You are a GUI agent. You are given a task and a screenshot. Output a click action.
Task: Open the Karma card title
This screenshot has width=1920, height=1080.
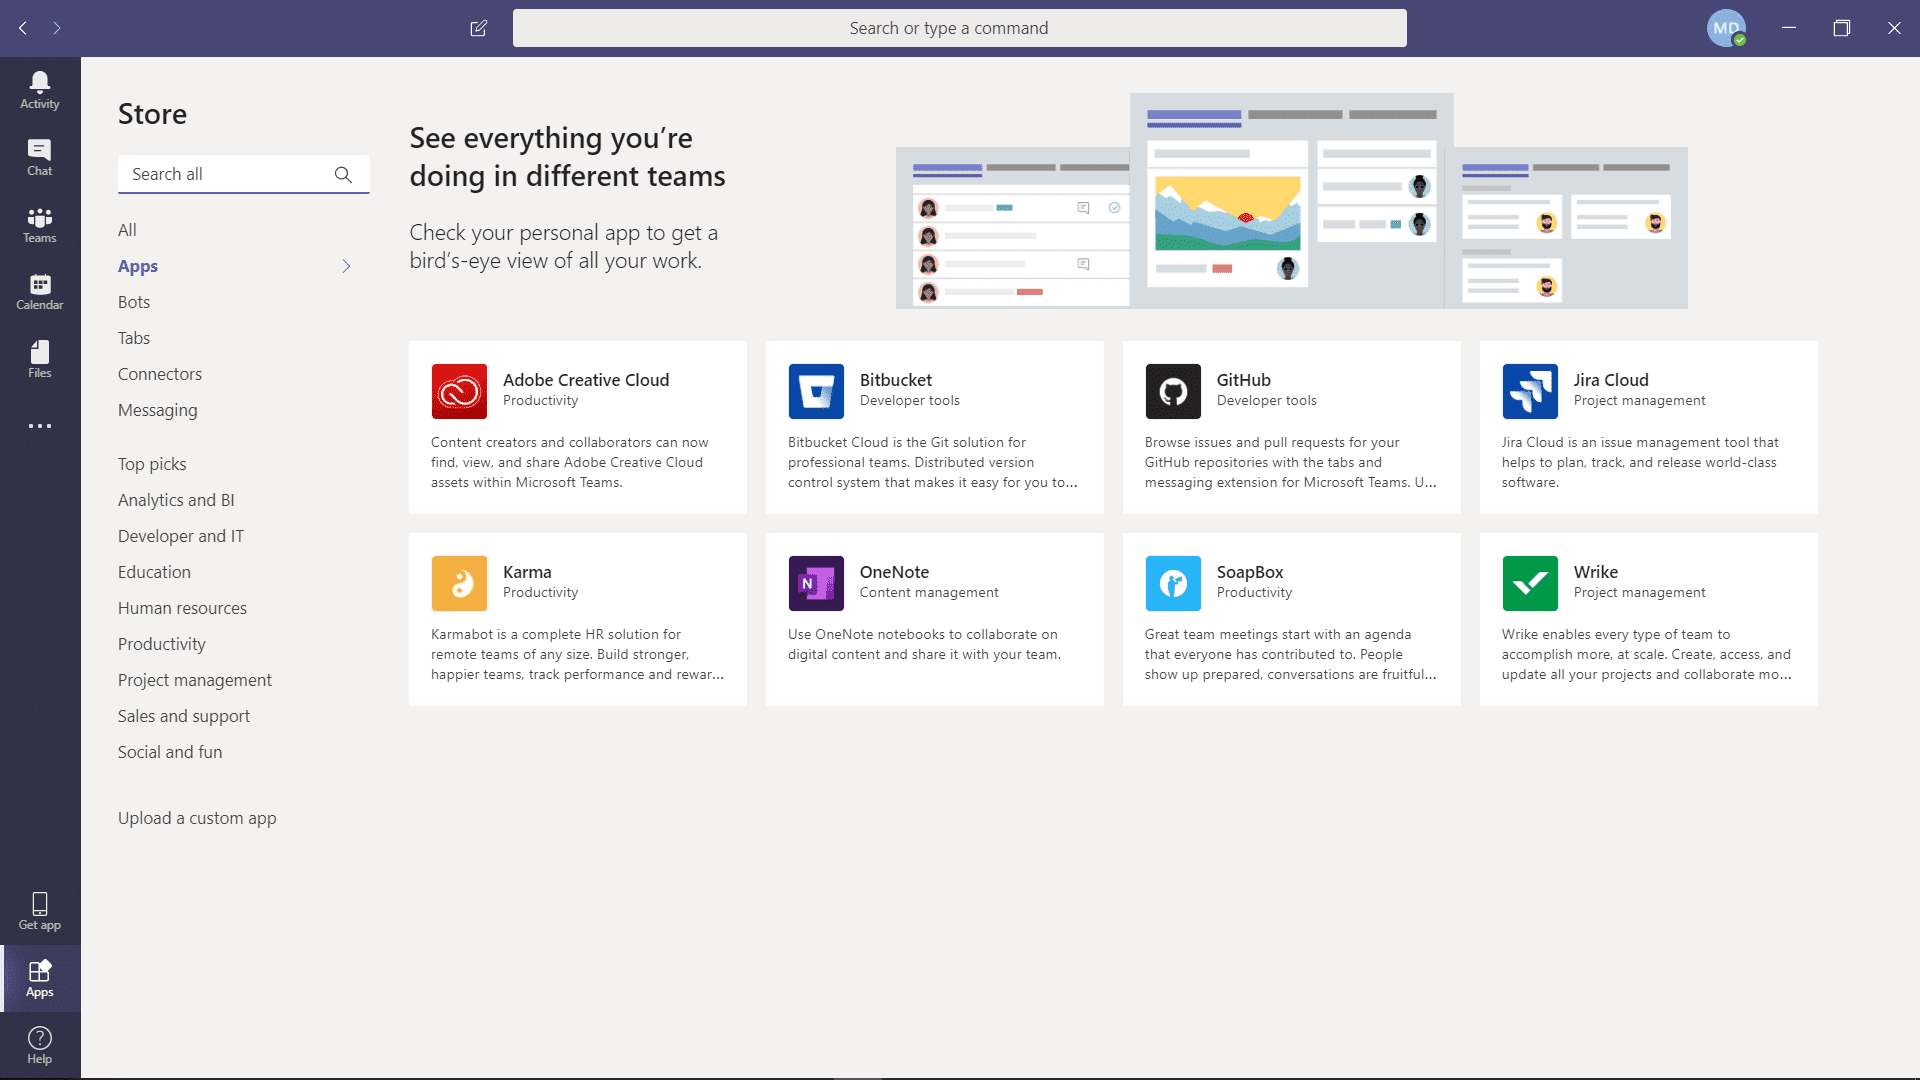tap(527, 572)
